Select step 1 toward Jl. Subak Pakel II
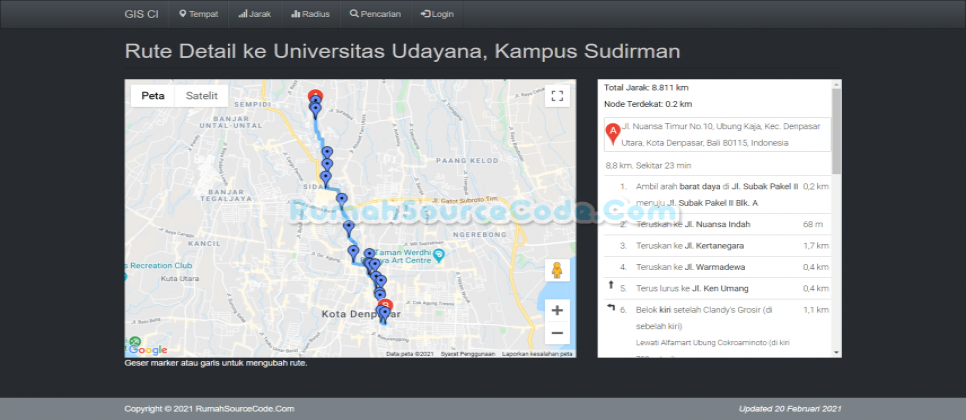 click(x=717, y=195)
